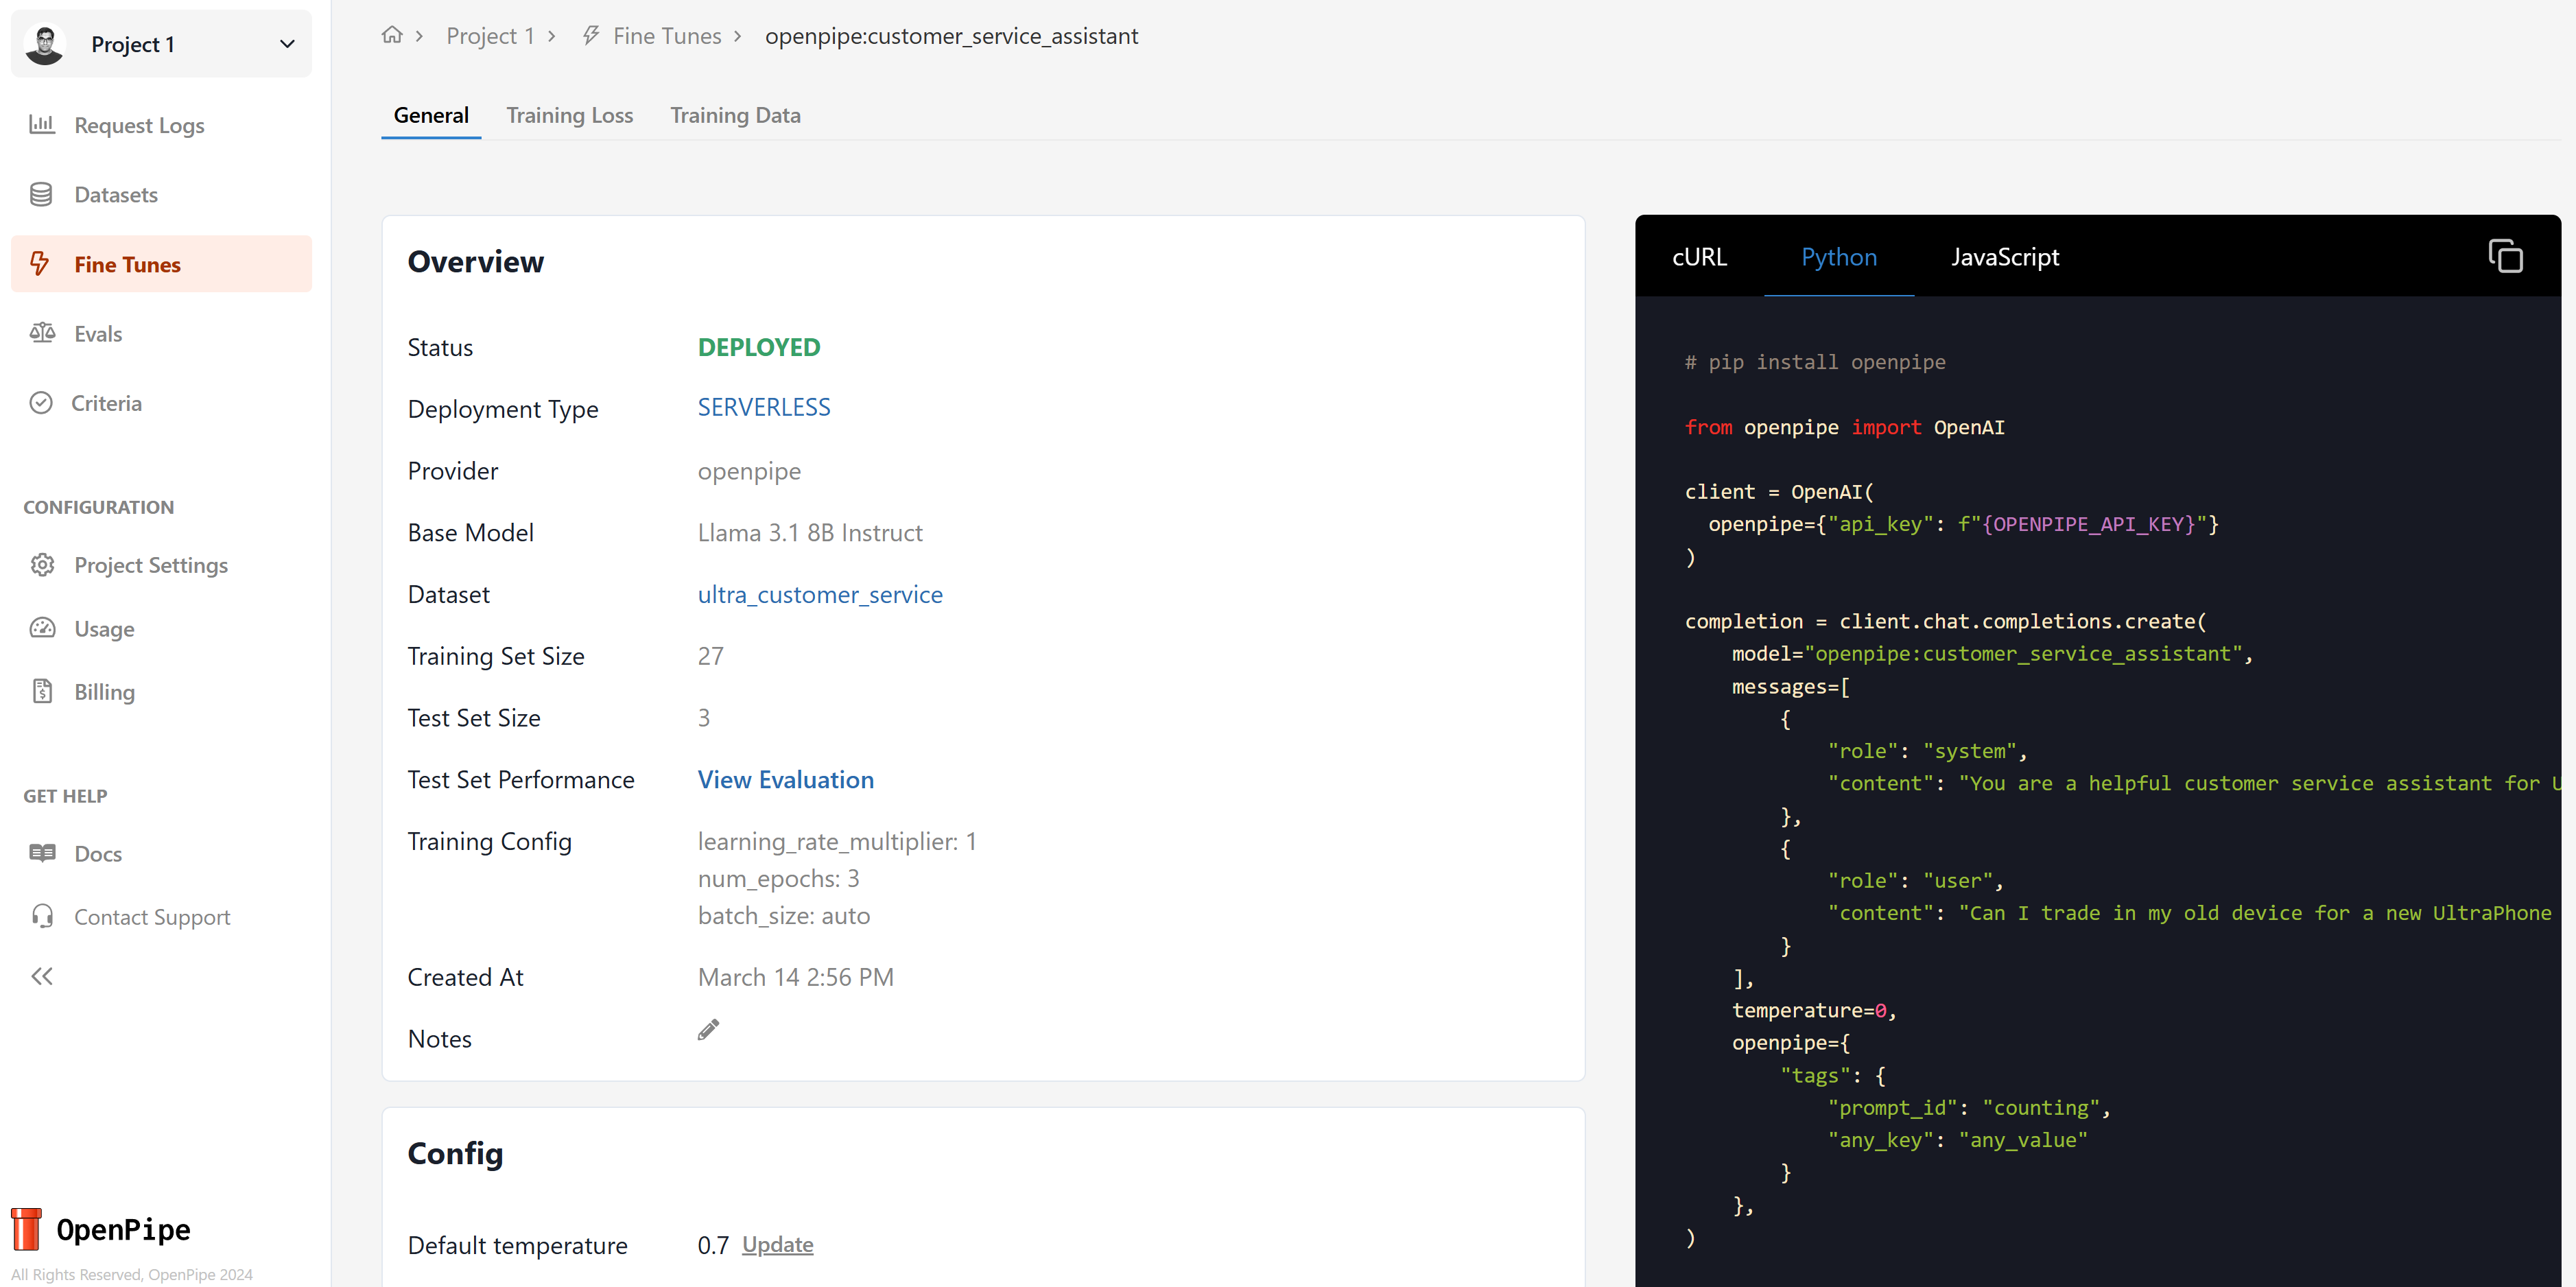2576x1287 pixels.
Task: Select the cURL code tab
Action: pyautogui.click(x=1698, y=257)
